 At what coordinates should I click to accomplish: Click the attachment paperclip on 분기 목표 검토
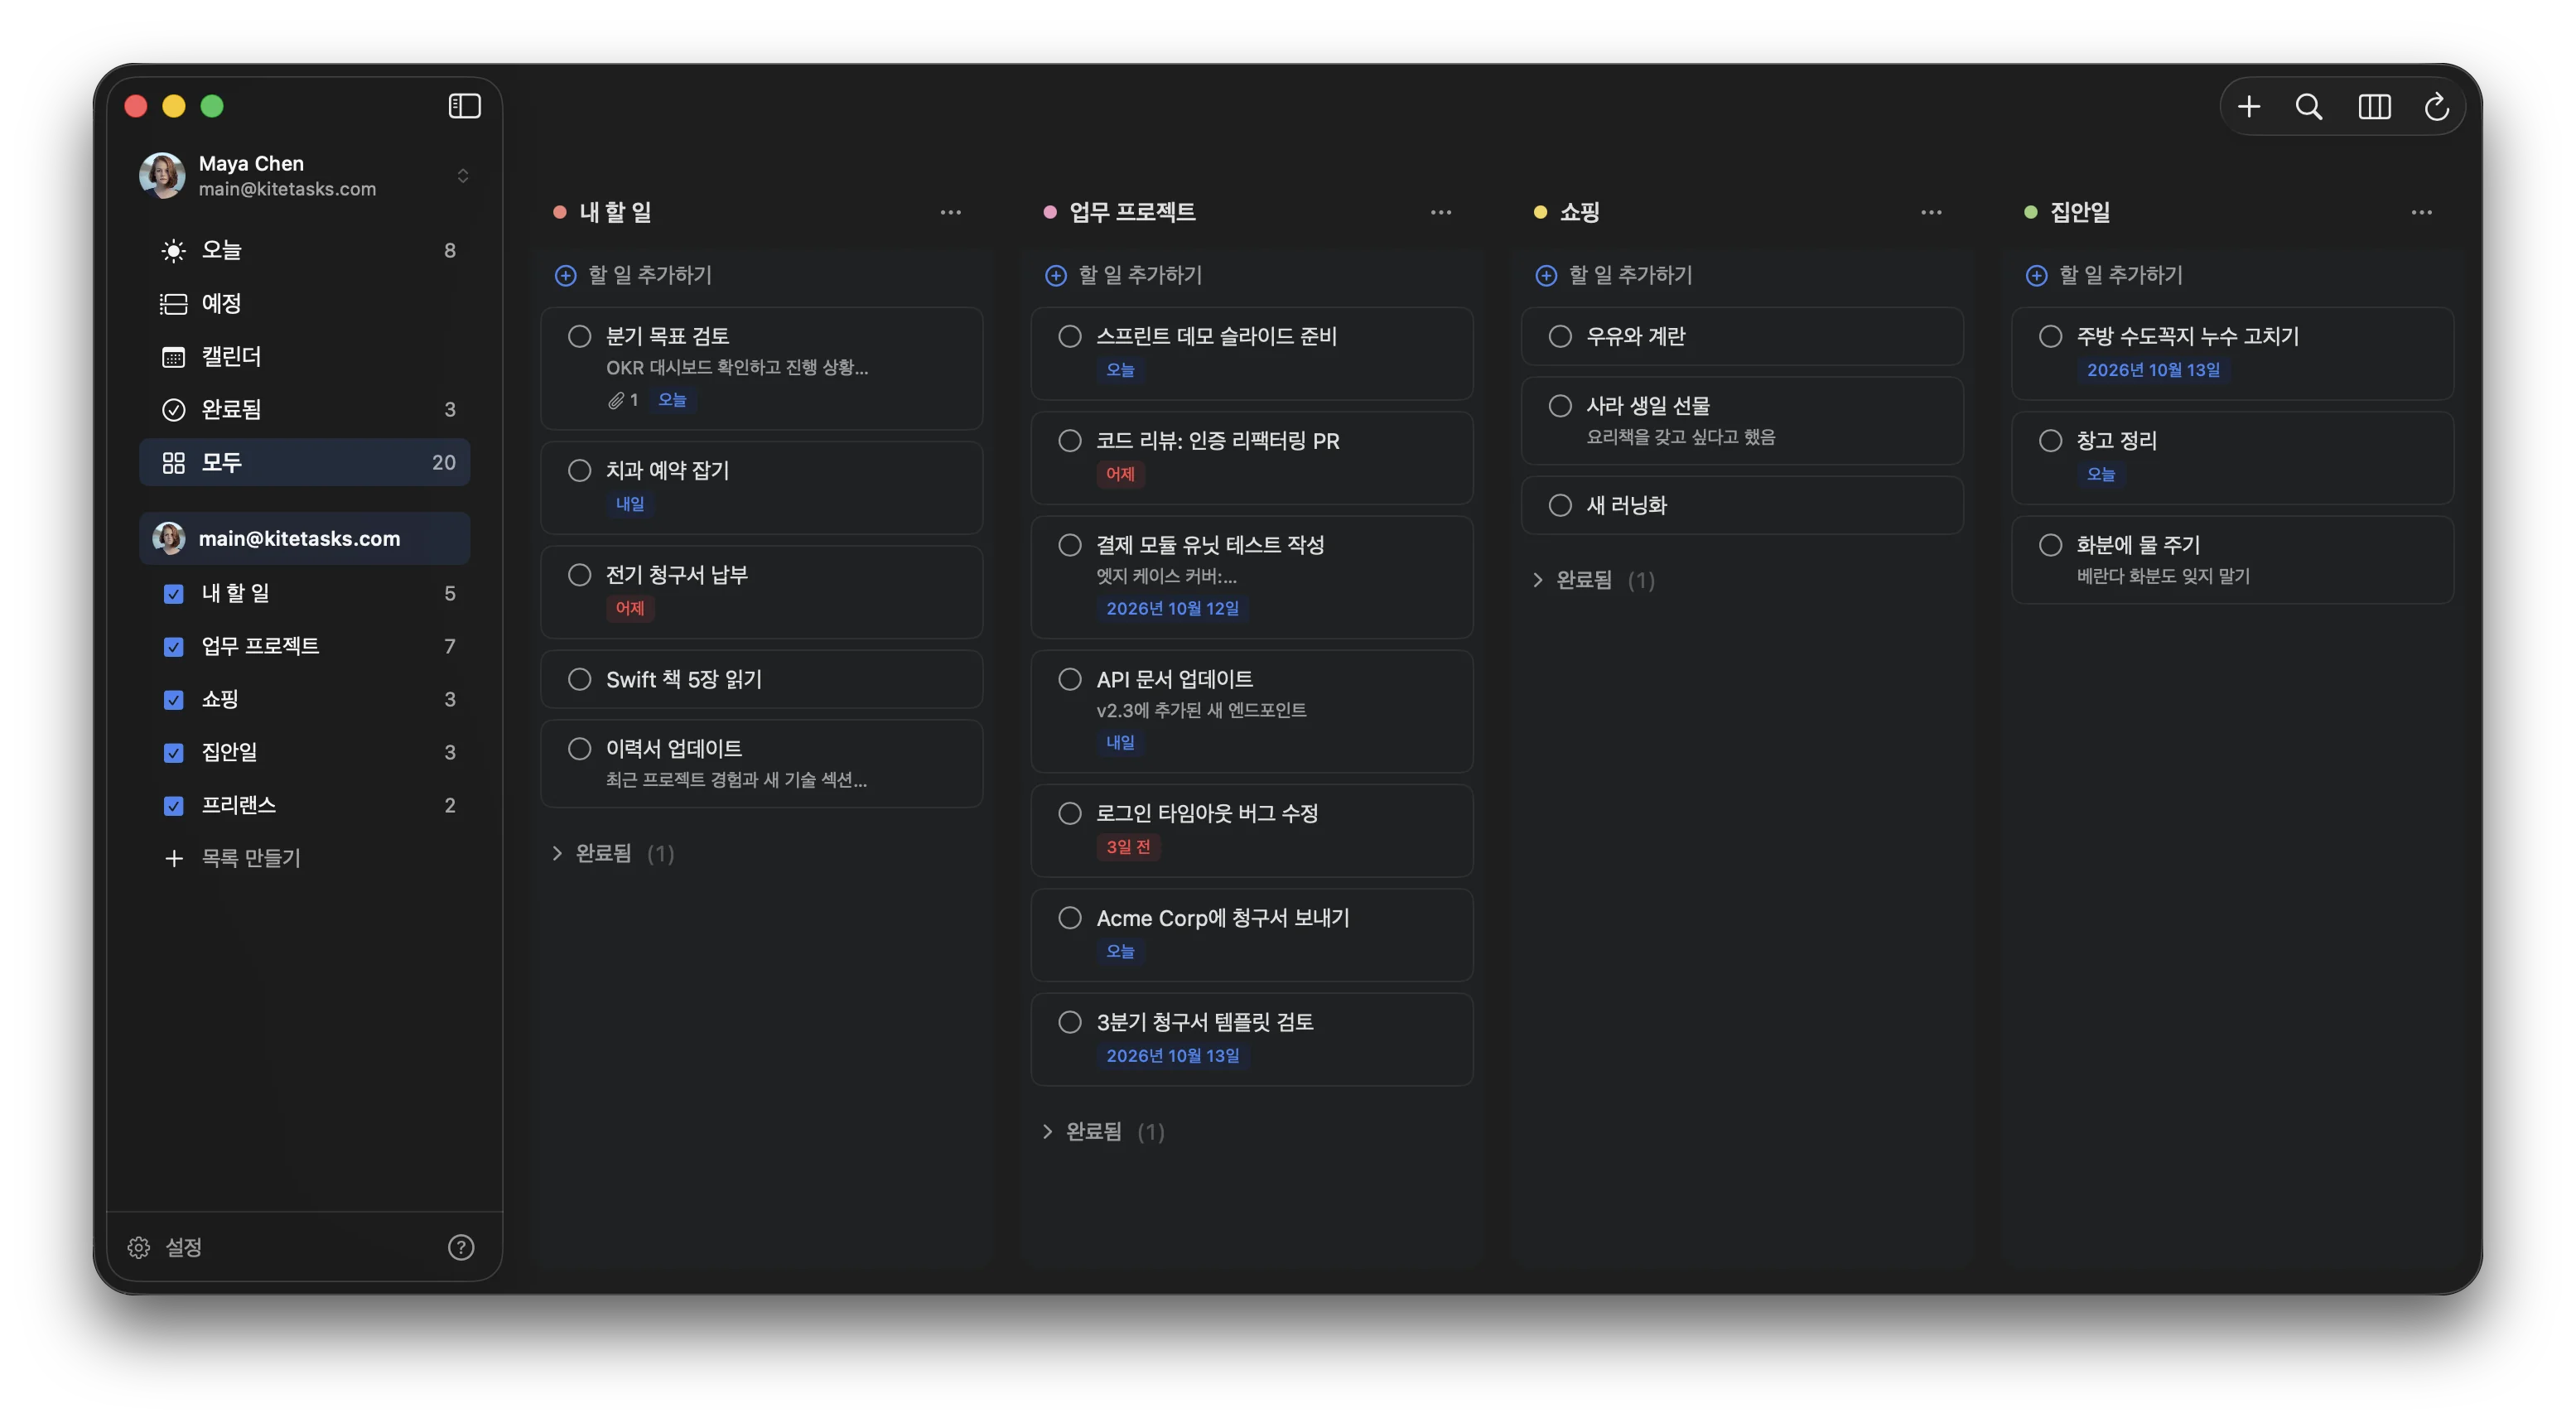(615, 400)
